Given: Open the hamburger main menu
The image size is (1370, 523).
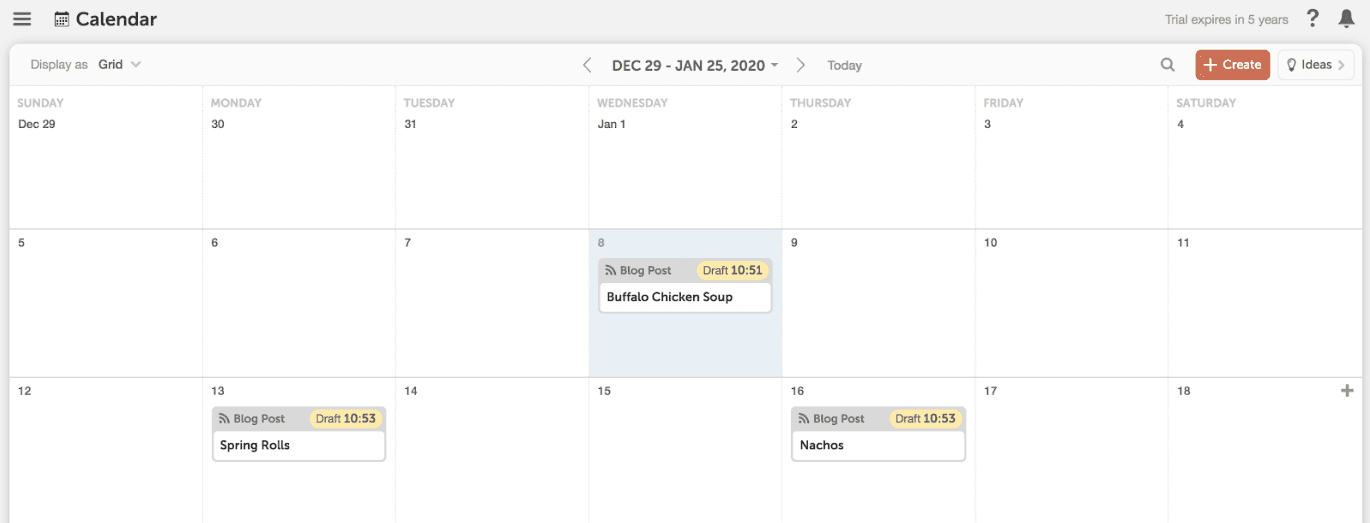Looking at the screenshot, I should pos(22,19).
